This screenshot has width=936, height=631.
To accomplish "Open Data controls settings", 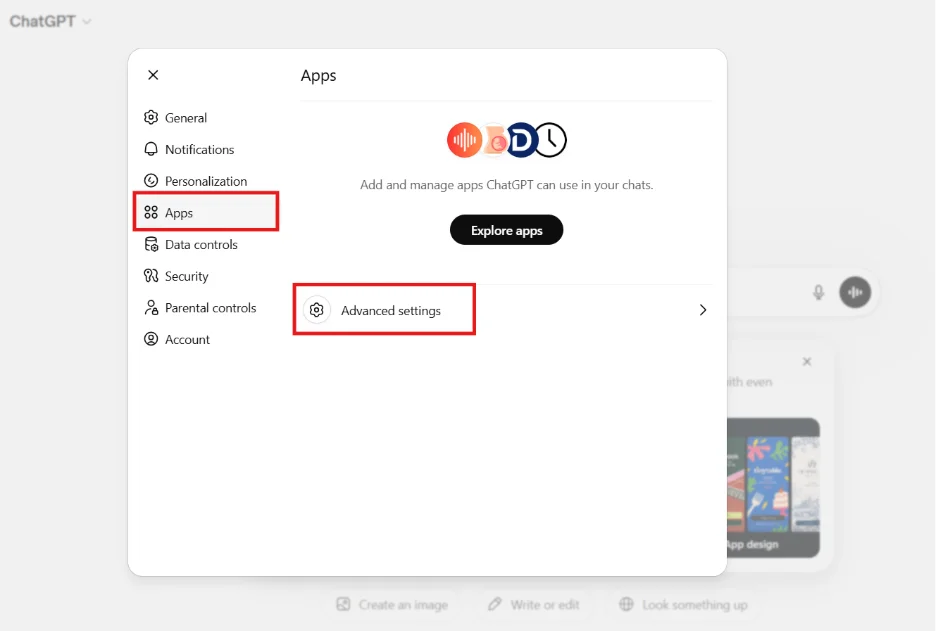I will [207, 244].
